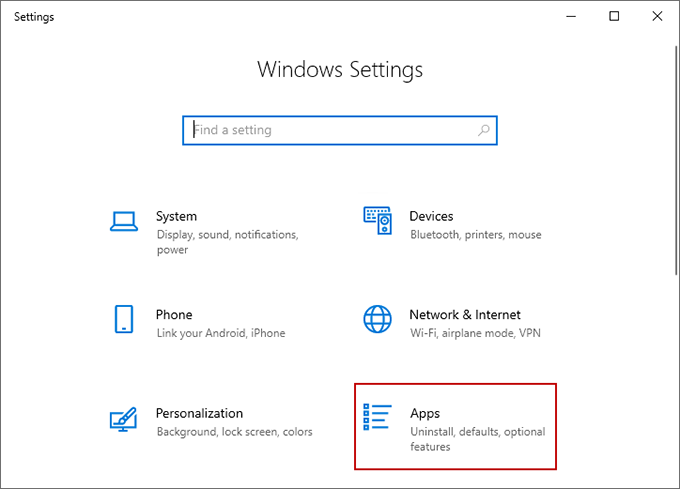Click 'Uninstall, defaults, optional features' description
The image size is (680, 489).
coord(478,439)
